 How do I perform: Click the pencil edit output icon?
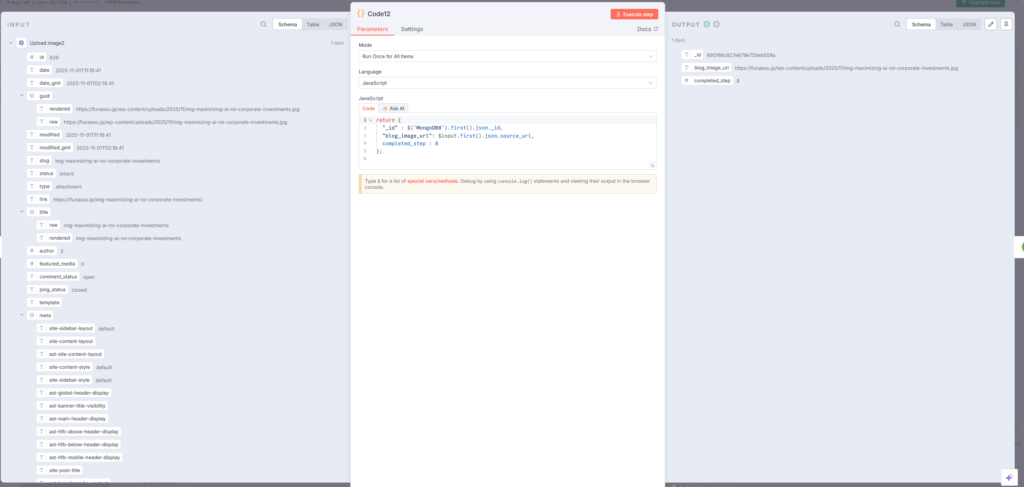pyautogui.click(x=991, y=24)
